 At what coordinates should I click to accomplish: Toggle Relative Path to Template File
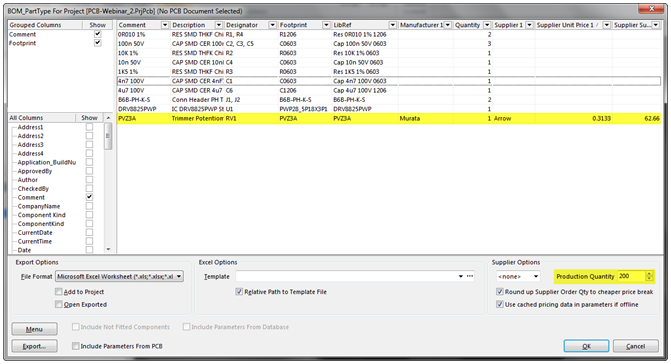239,292
